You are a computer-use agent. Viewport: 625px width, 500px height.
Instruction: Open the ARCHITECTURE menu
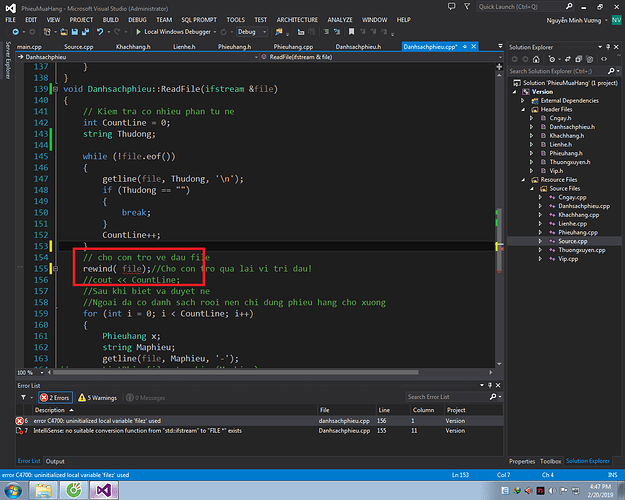(299, 19)
